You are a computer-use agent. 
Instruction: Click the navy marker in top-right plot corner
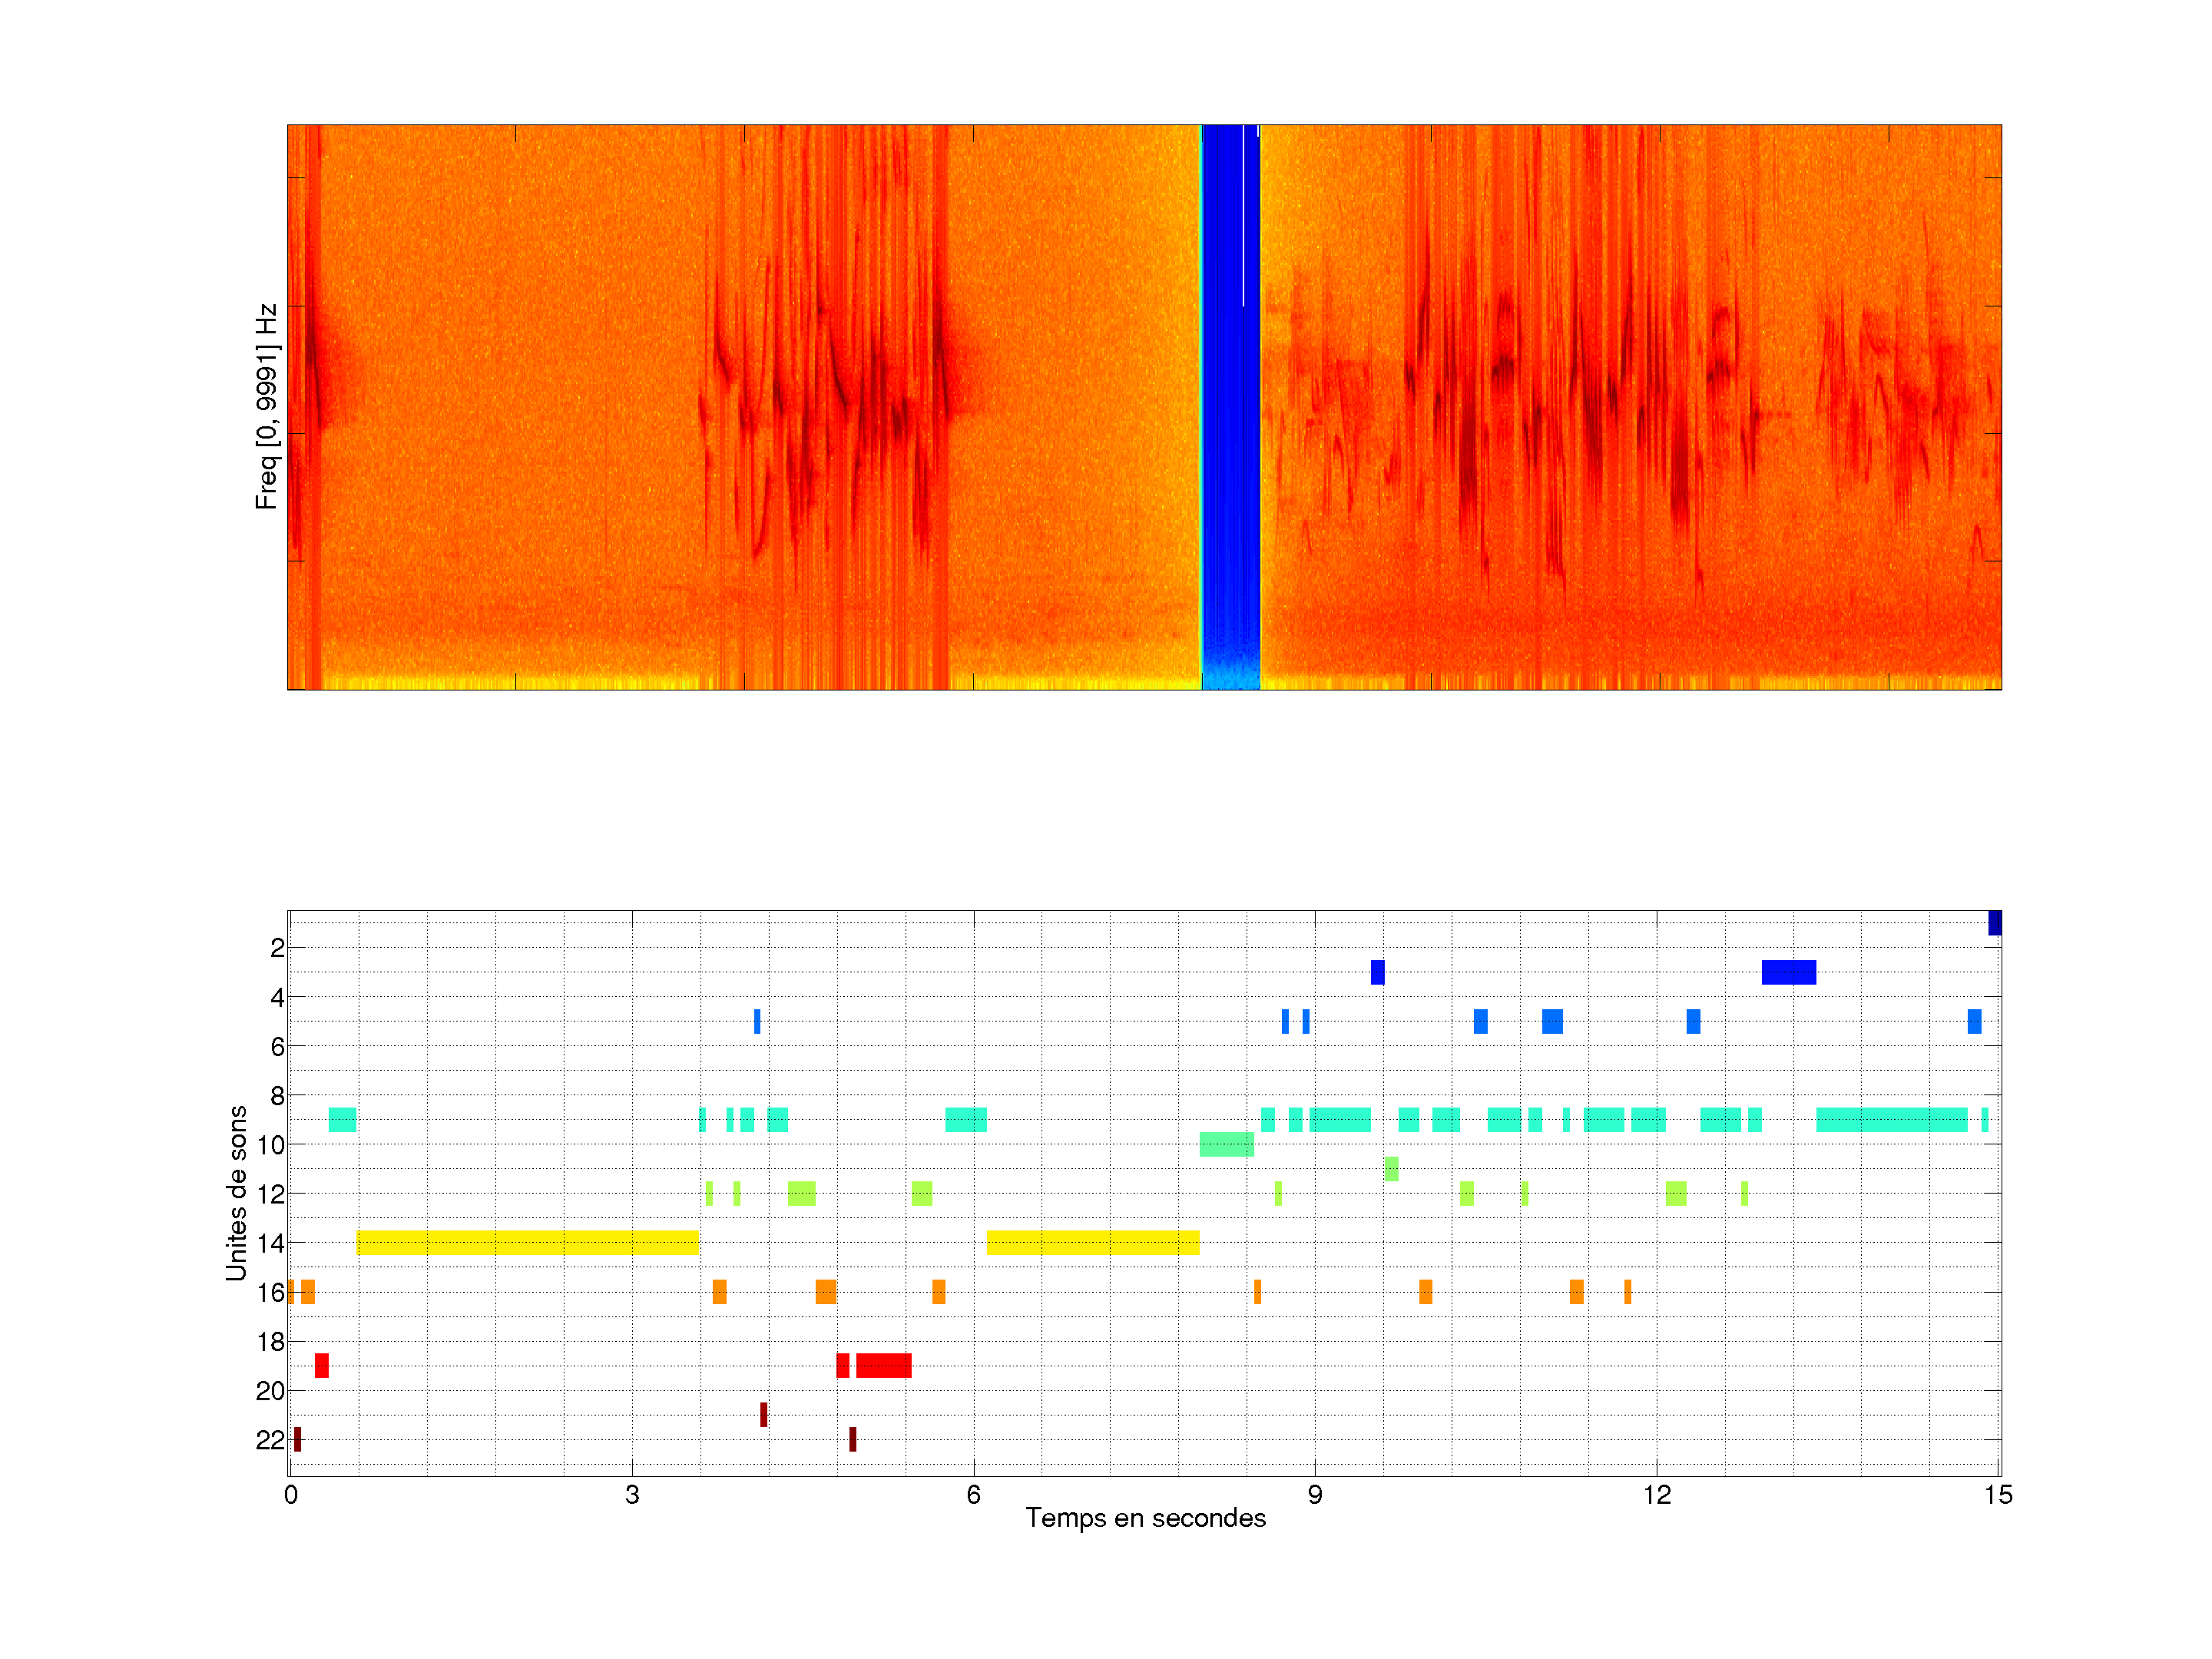click(1994, 922)
